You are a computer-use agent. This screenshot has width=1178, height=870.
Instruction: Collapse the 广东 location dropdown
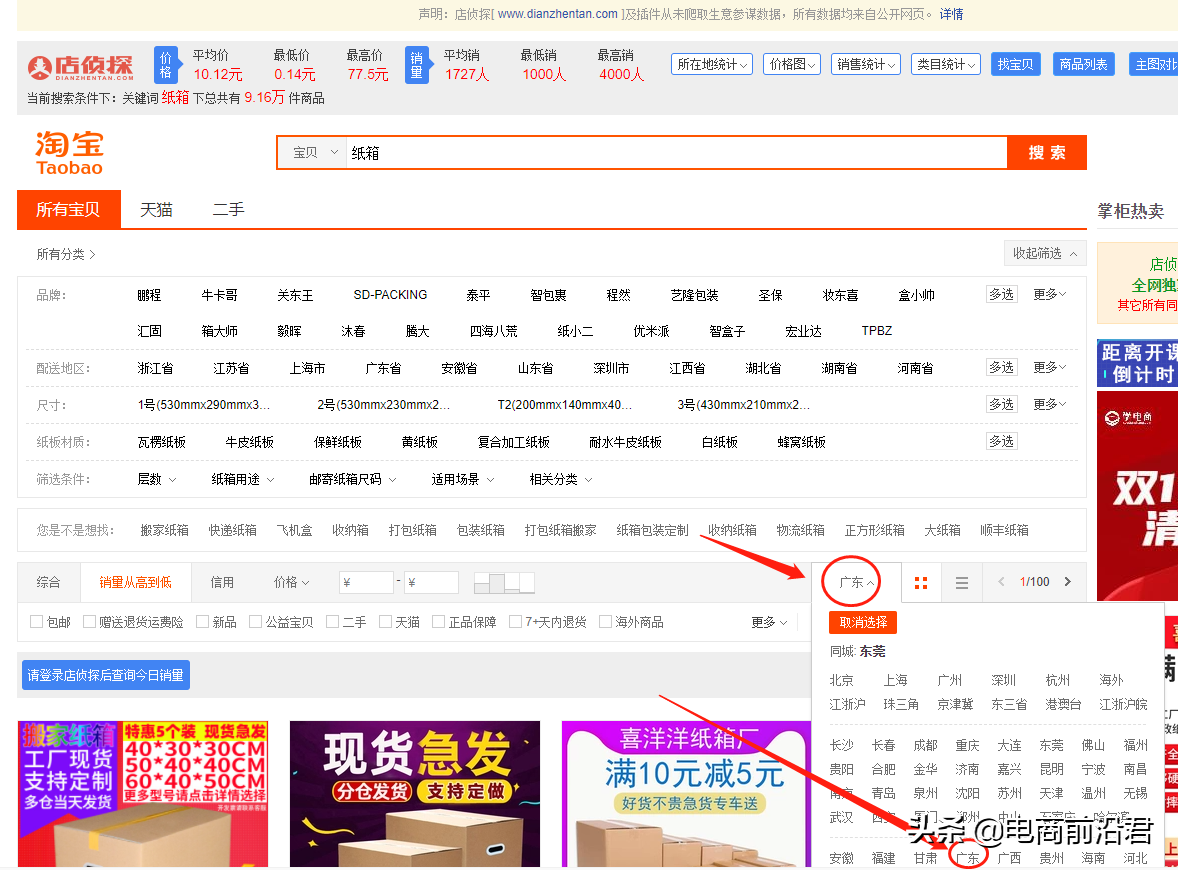[x=857, y=582]
